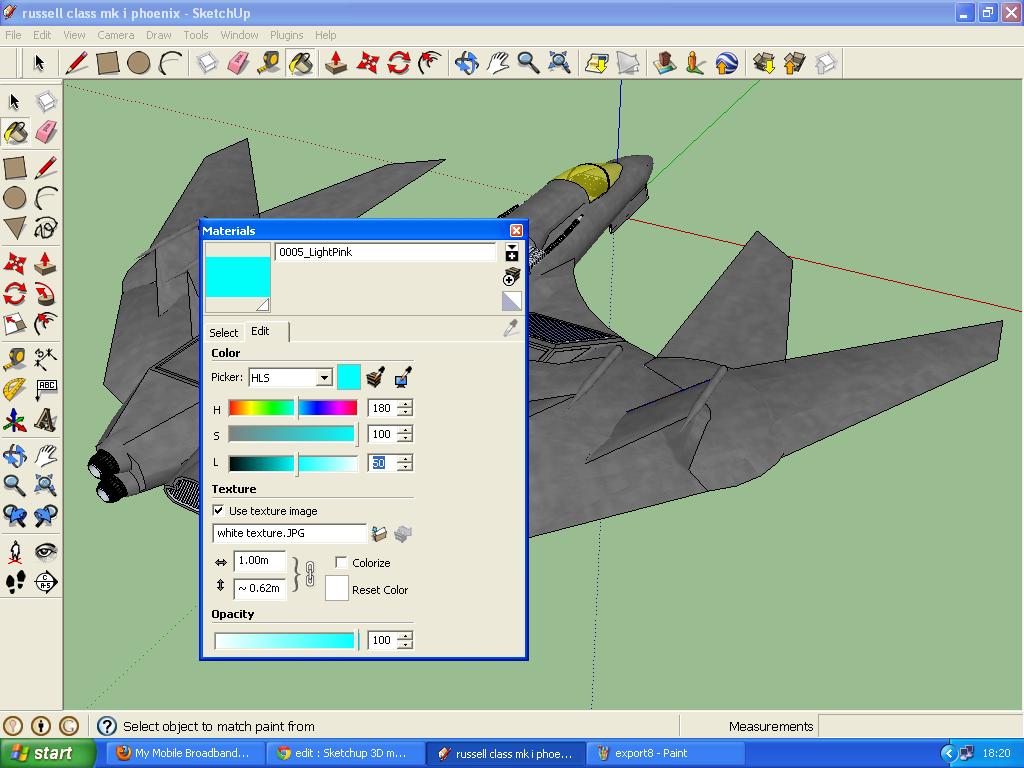Click the sample paint eyedropper in Materials

click(x=511, y=328)
